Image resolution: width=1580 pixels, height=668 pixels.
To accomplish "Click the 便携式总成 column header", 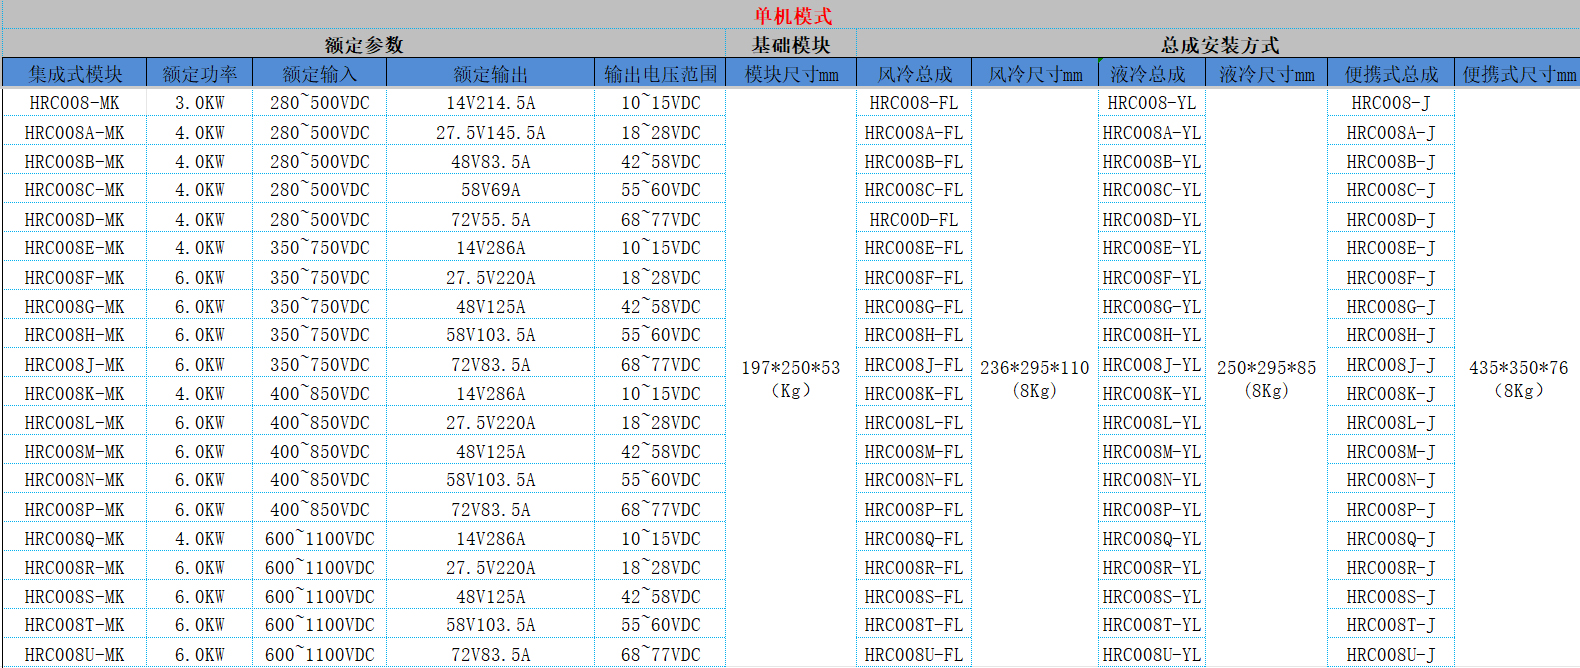I will point(1390,74).
